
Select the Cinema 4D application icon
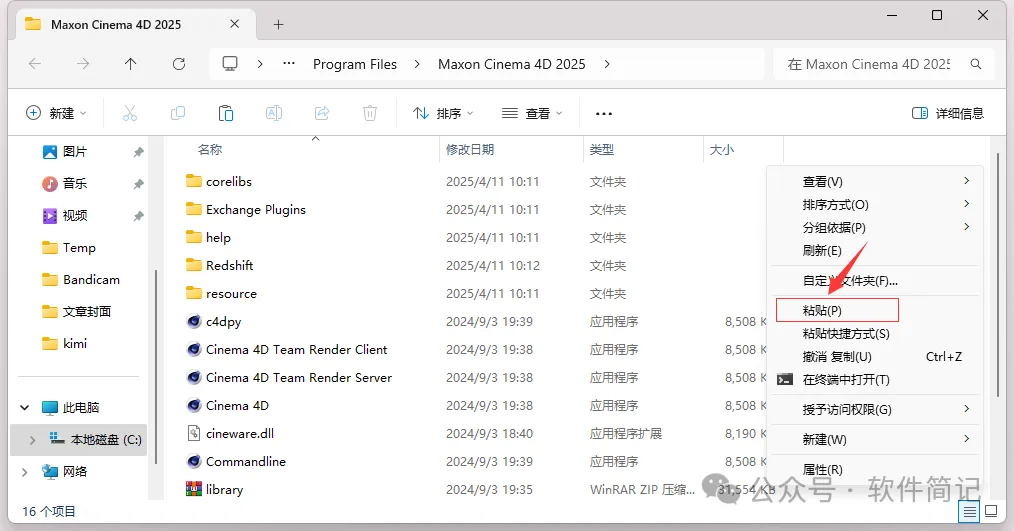[x=193, y=406]
